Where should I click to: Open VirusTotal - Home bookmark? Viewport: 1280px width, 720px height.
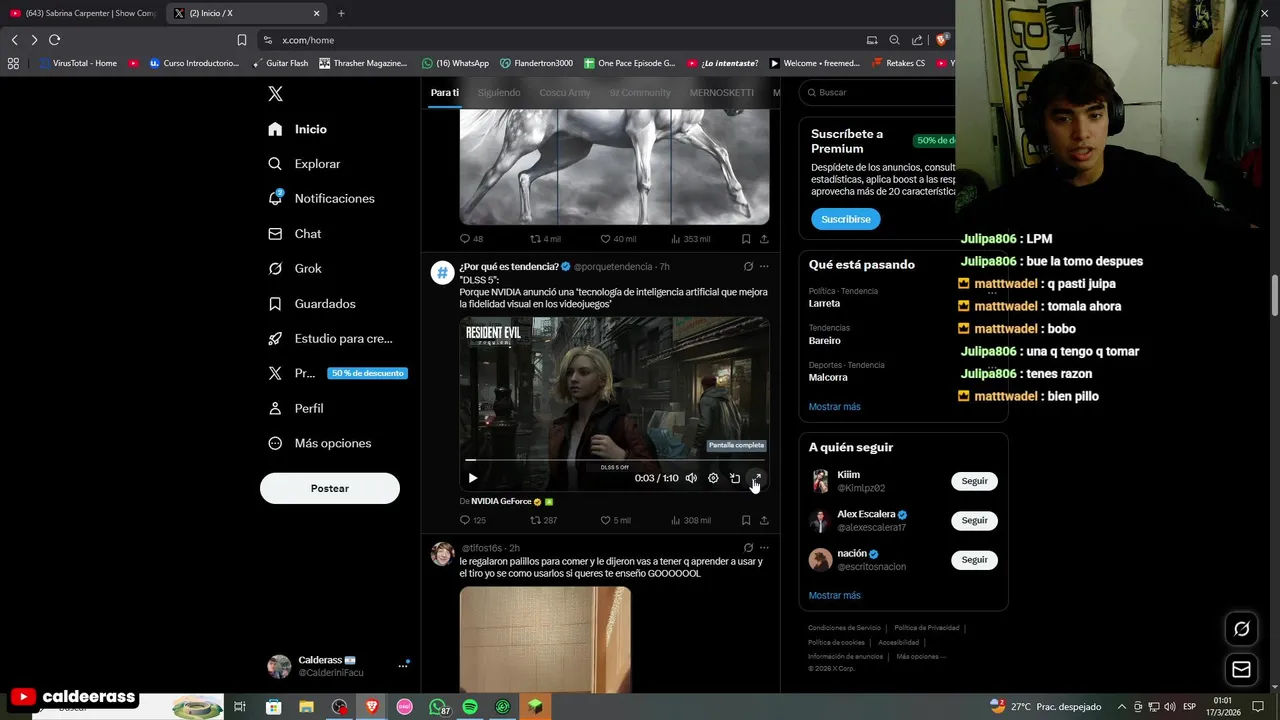[78, 63]
